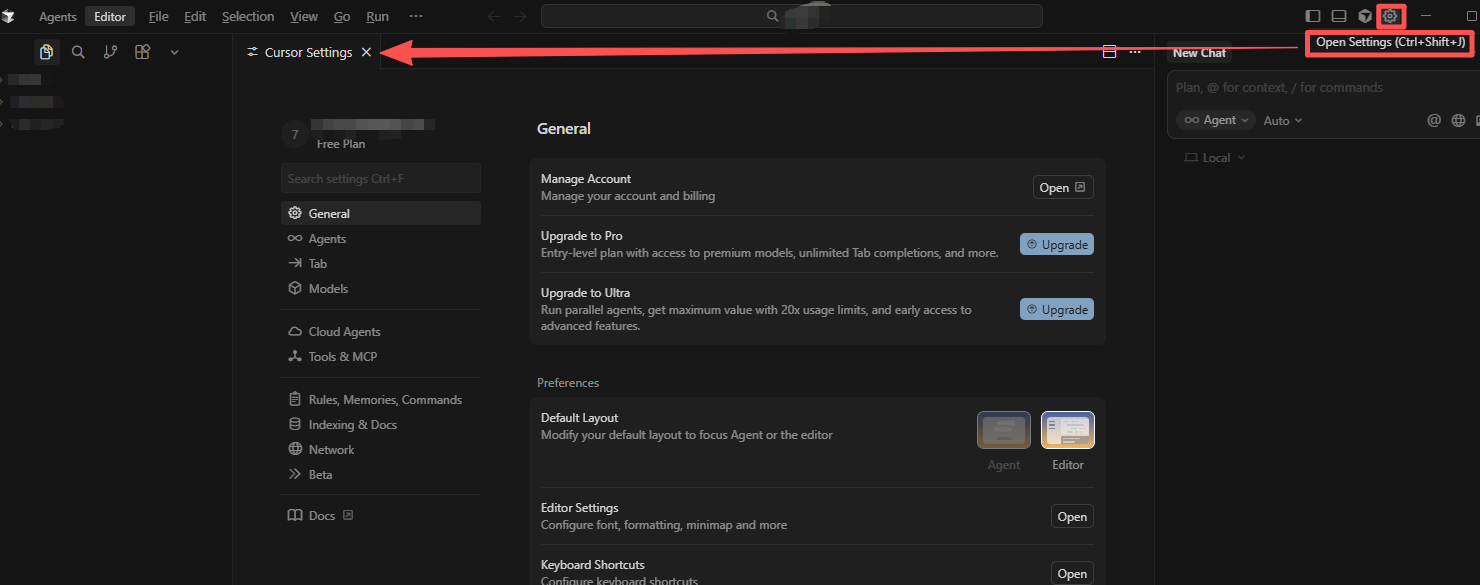Select Indexing & Docs settings section
The width and height of the screenshot is (1480, 585).
381,425
